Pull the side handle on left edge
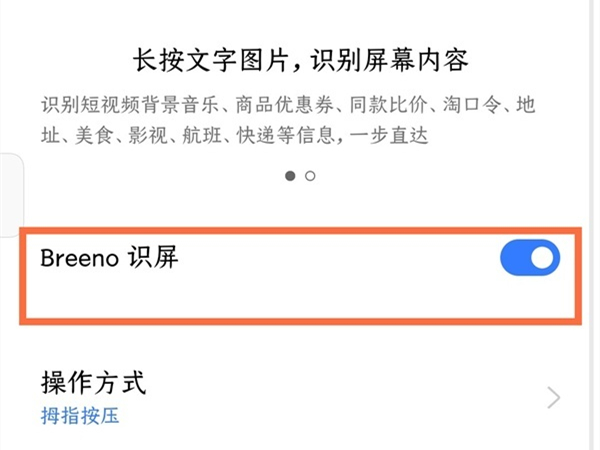The height and width of the screenshot is (450, 600). 8,190
